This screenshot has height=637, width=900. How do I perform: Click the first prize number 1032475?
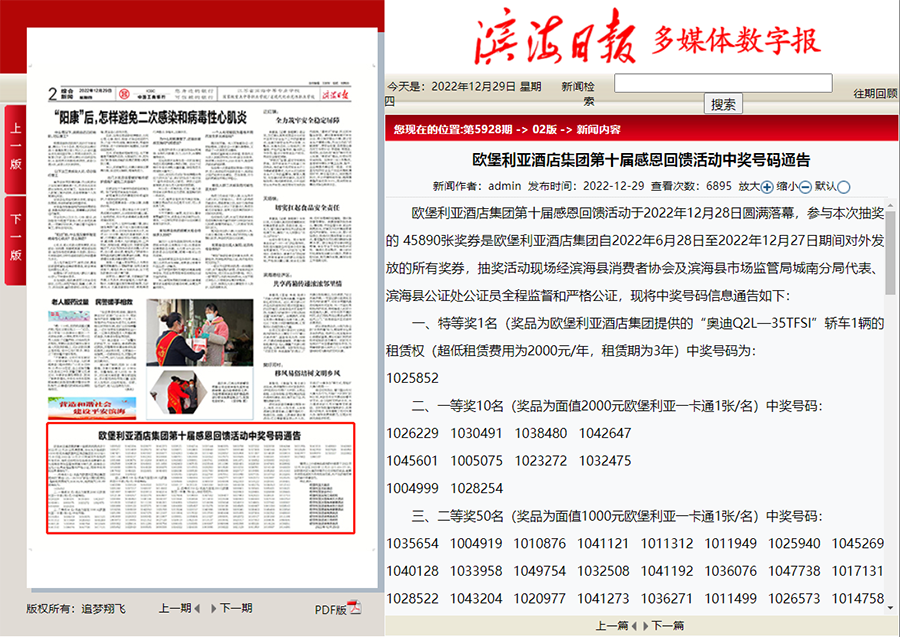point(605,461)
